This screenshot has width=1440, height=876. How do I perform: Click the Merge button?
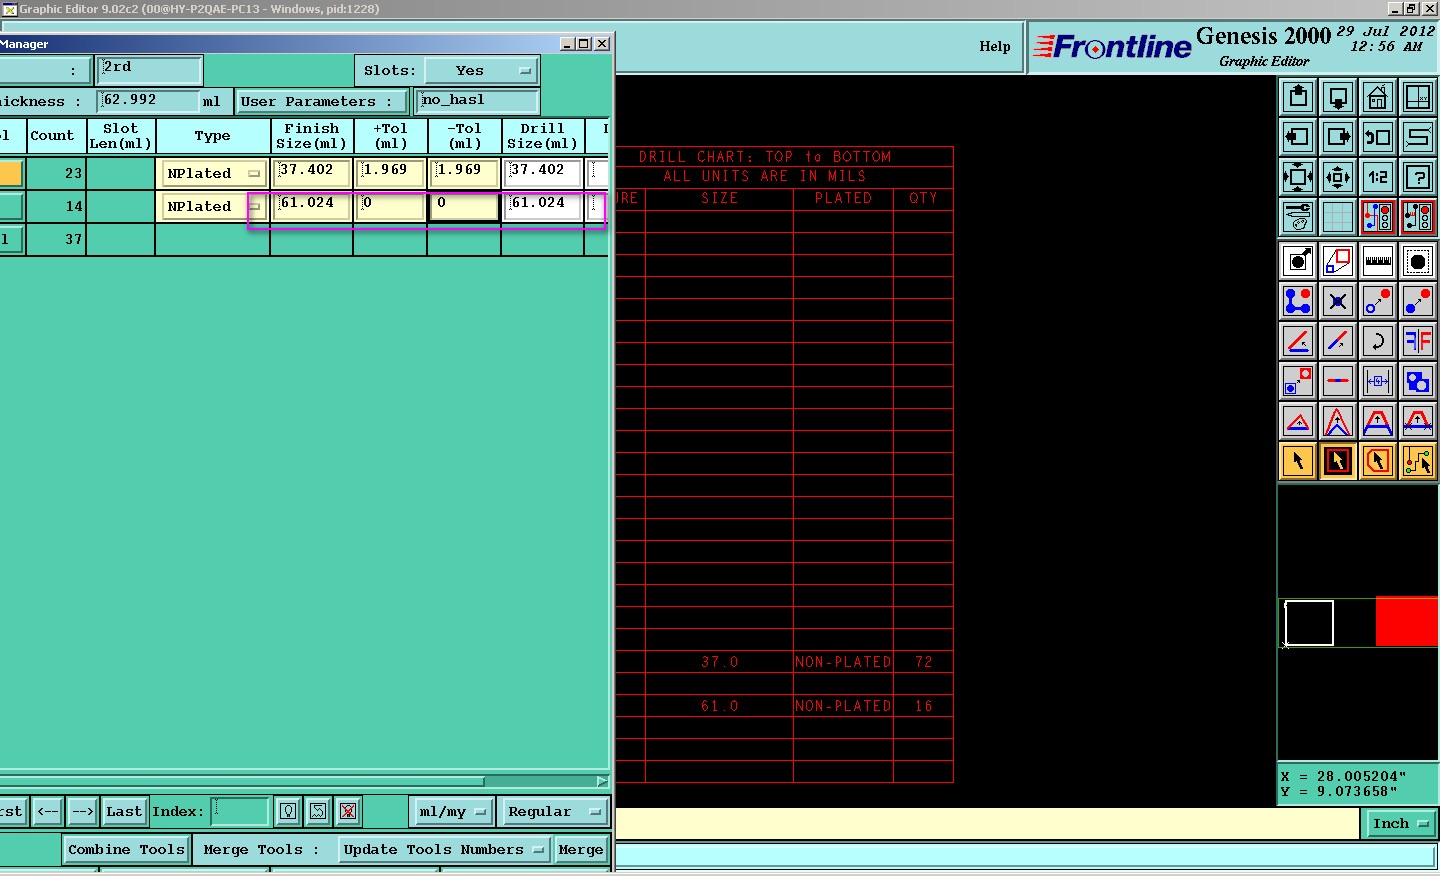click(580, 849)
